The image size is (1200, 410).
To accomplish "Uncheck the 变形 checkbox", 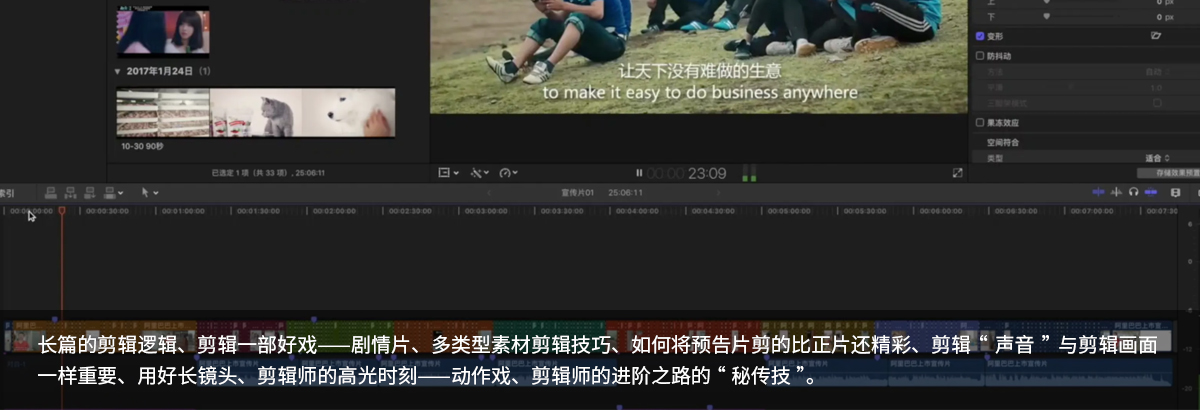I will (x=980, y=36).
